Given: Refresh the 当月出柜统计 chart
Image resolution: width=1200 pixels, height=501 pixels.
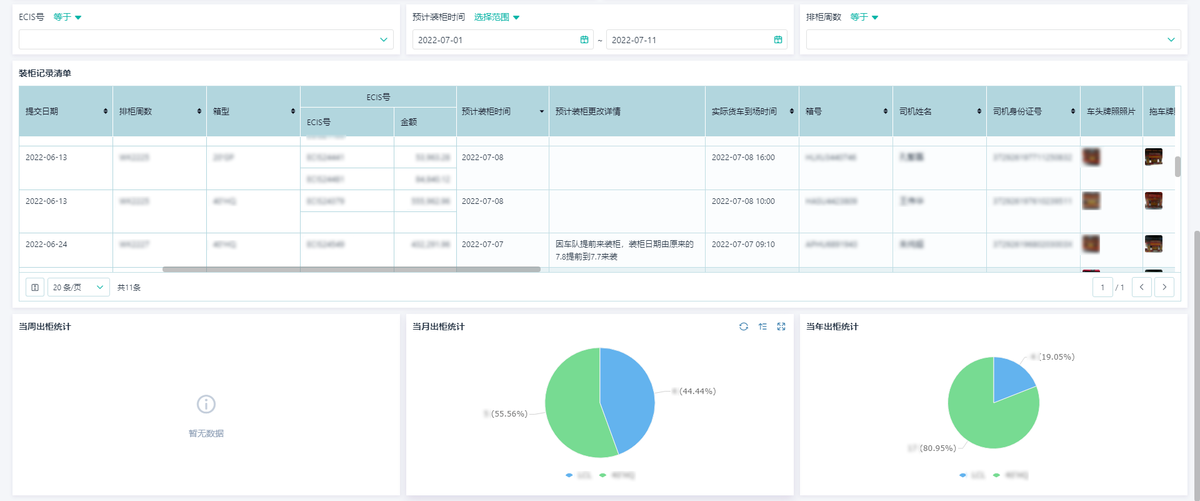Looking at the screenshot, I should (x=743, y=326).
